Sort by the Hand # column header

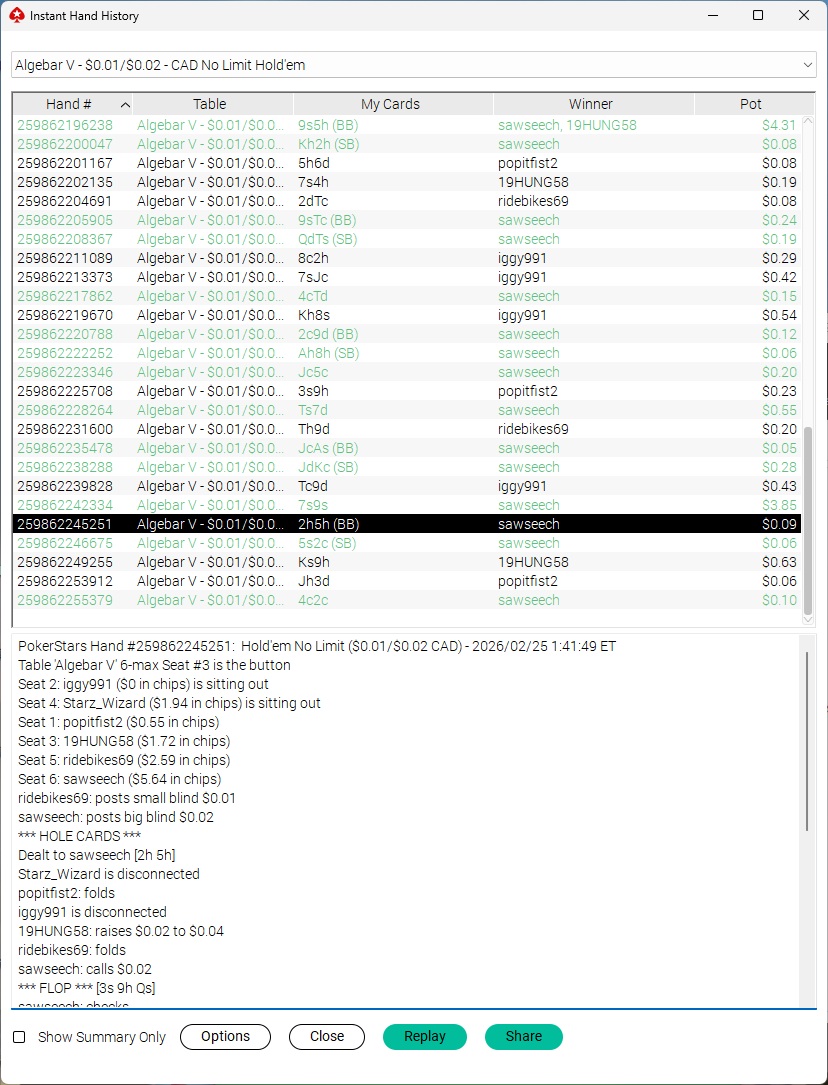(73, 104)
